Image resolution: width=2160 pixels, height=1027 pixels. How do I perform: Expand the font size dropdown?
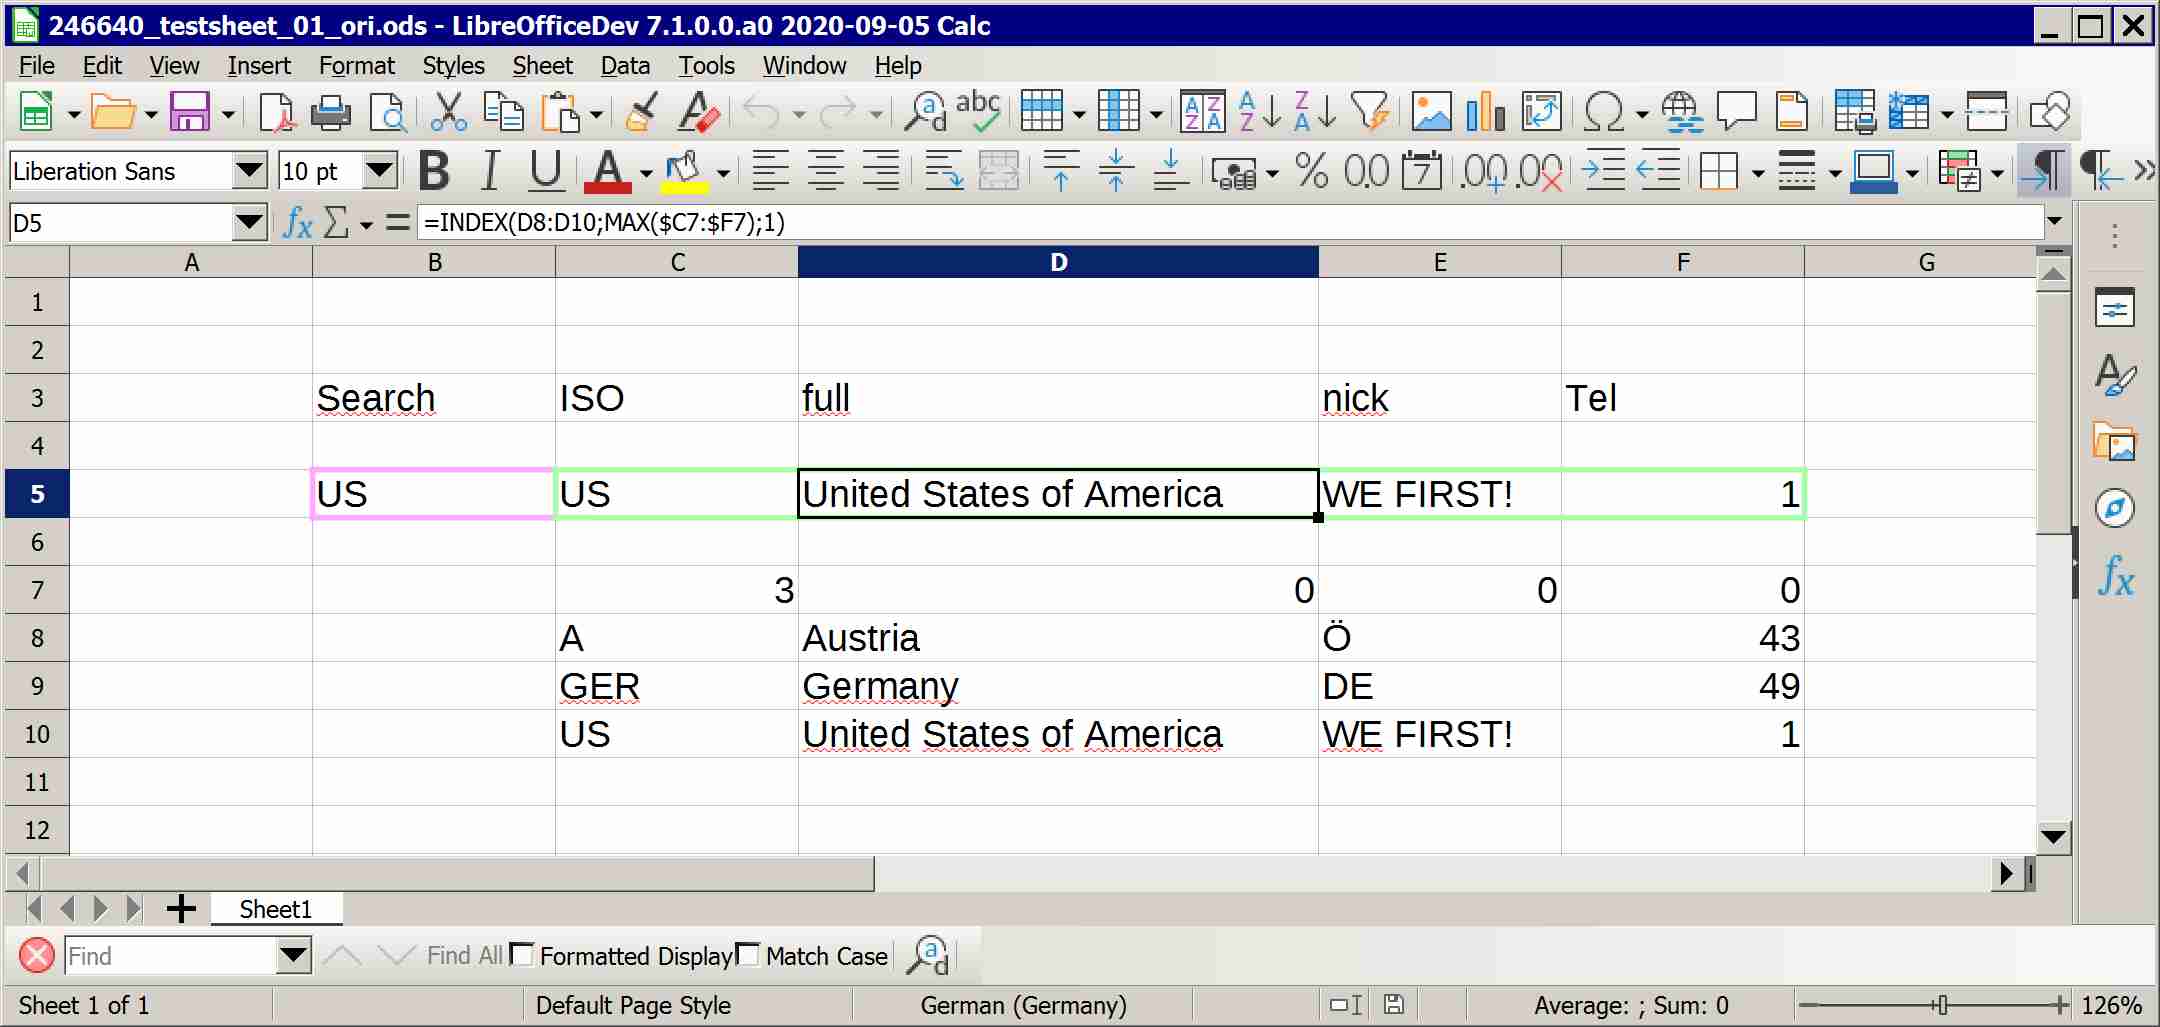[378, 170]
